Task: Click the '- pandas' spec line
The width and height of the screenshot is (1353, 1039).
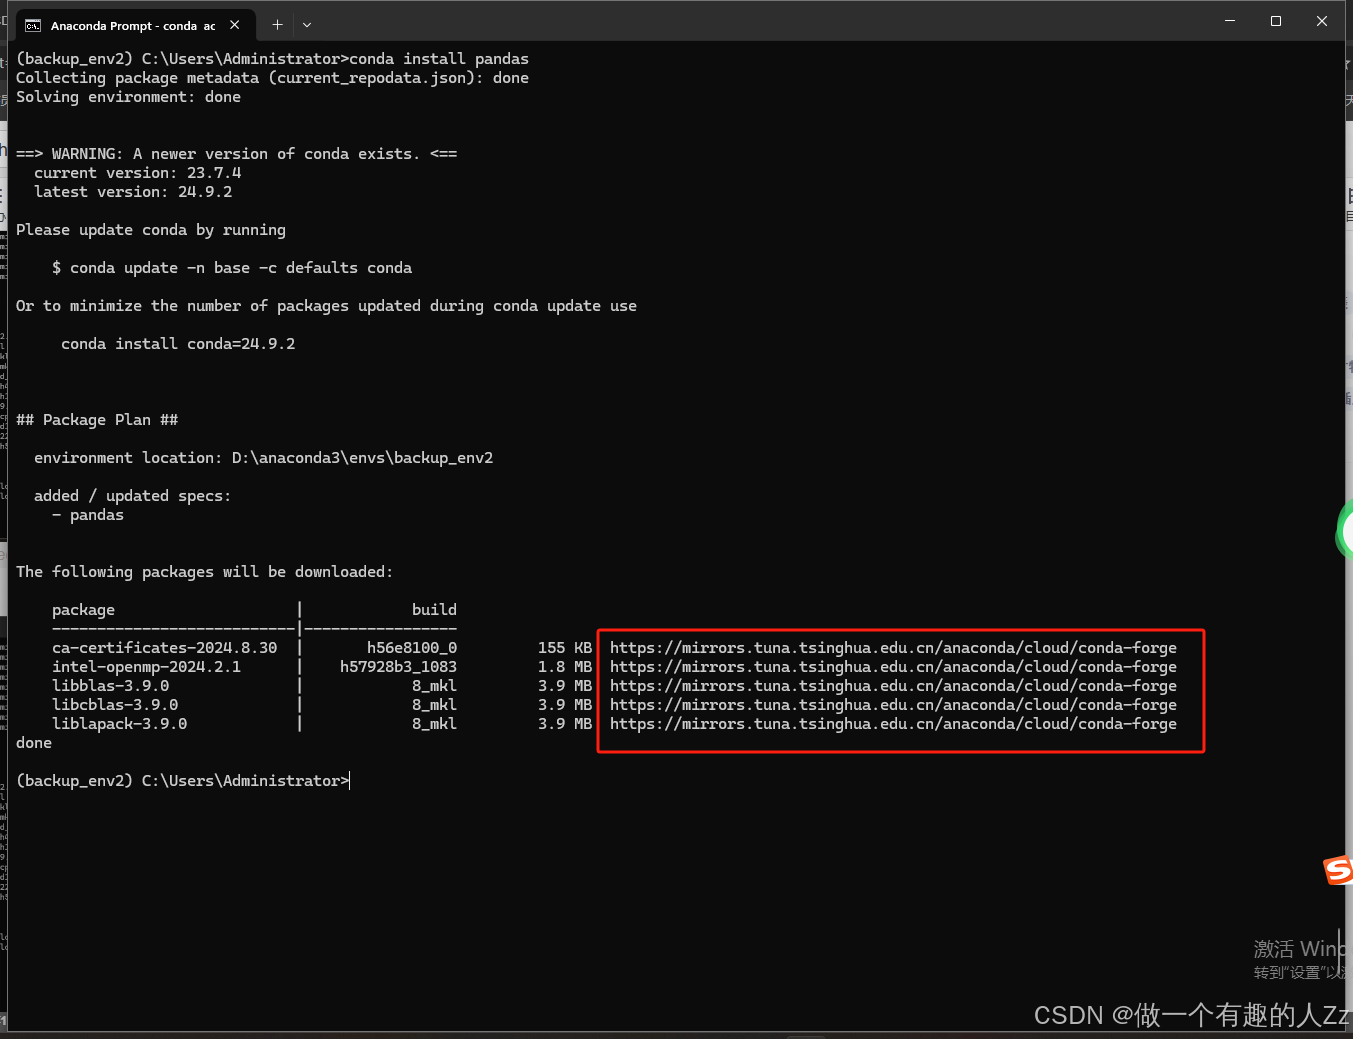Action: pos(88,515)
